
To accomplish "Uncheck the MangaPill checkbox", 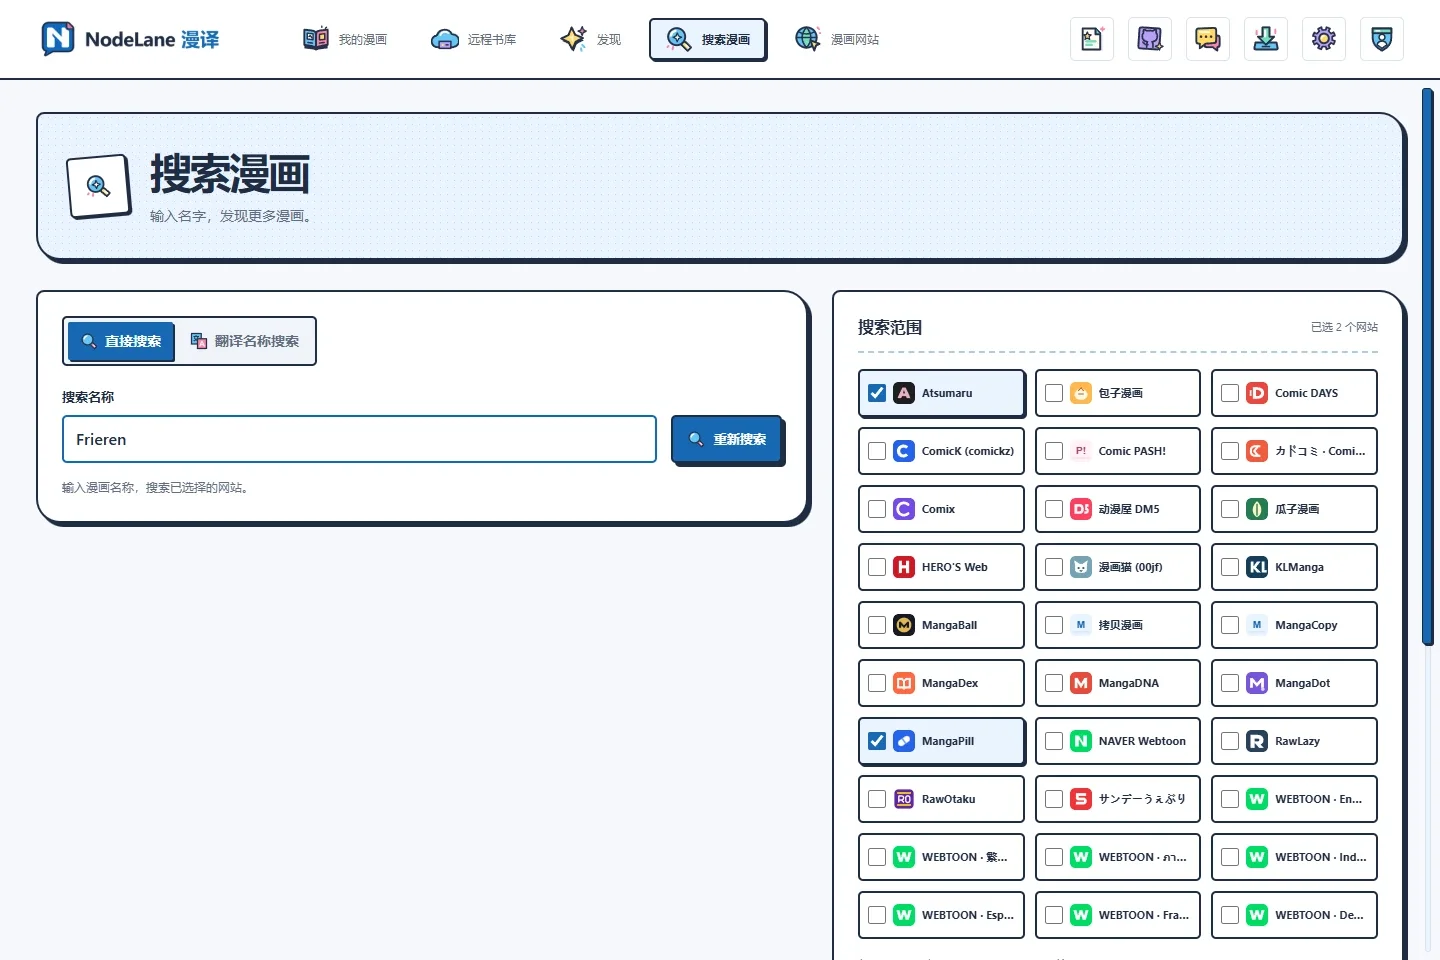I will (x=877, y=741).
